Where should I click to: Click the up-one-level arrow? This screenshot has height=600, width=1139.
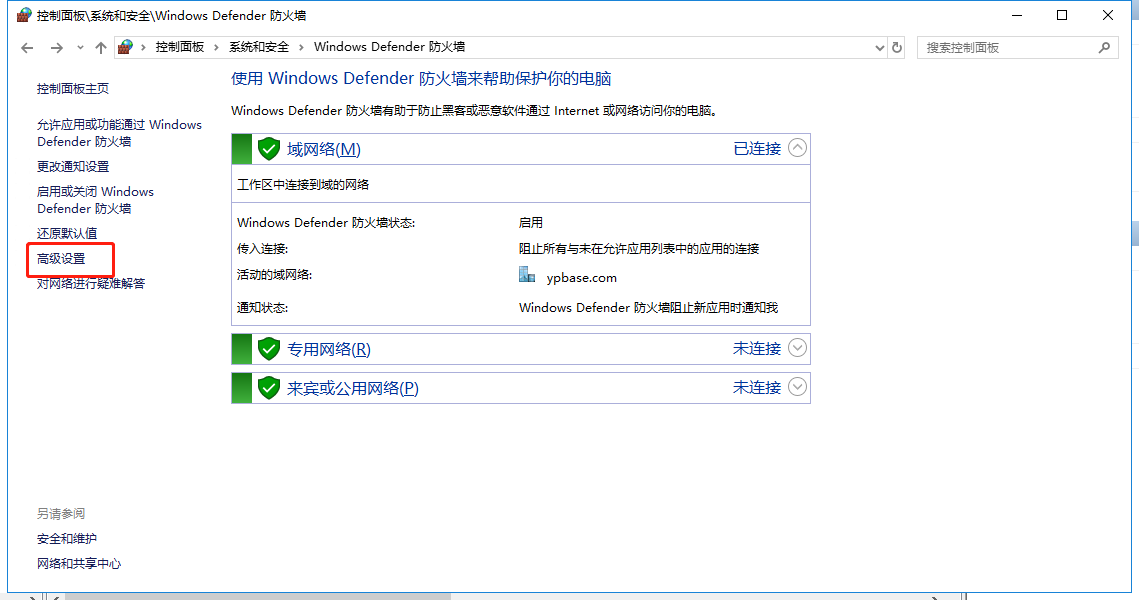[100, 48]
